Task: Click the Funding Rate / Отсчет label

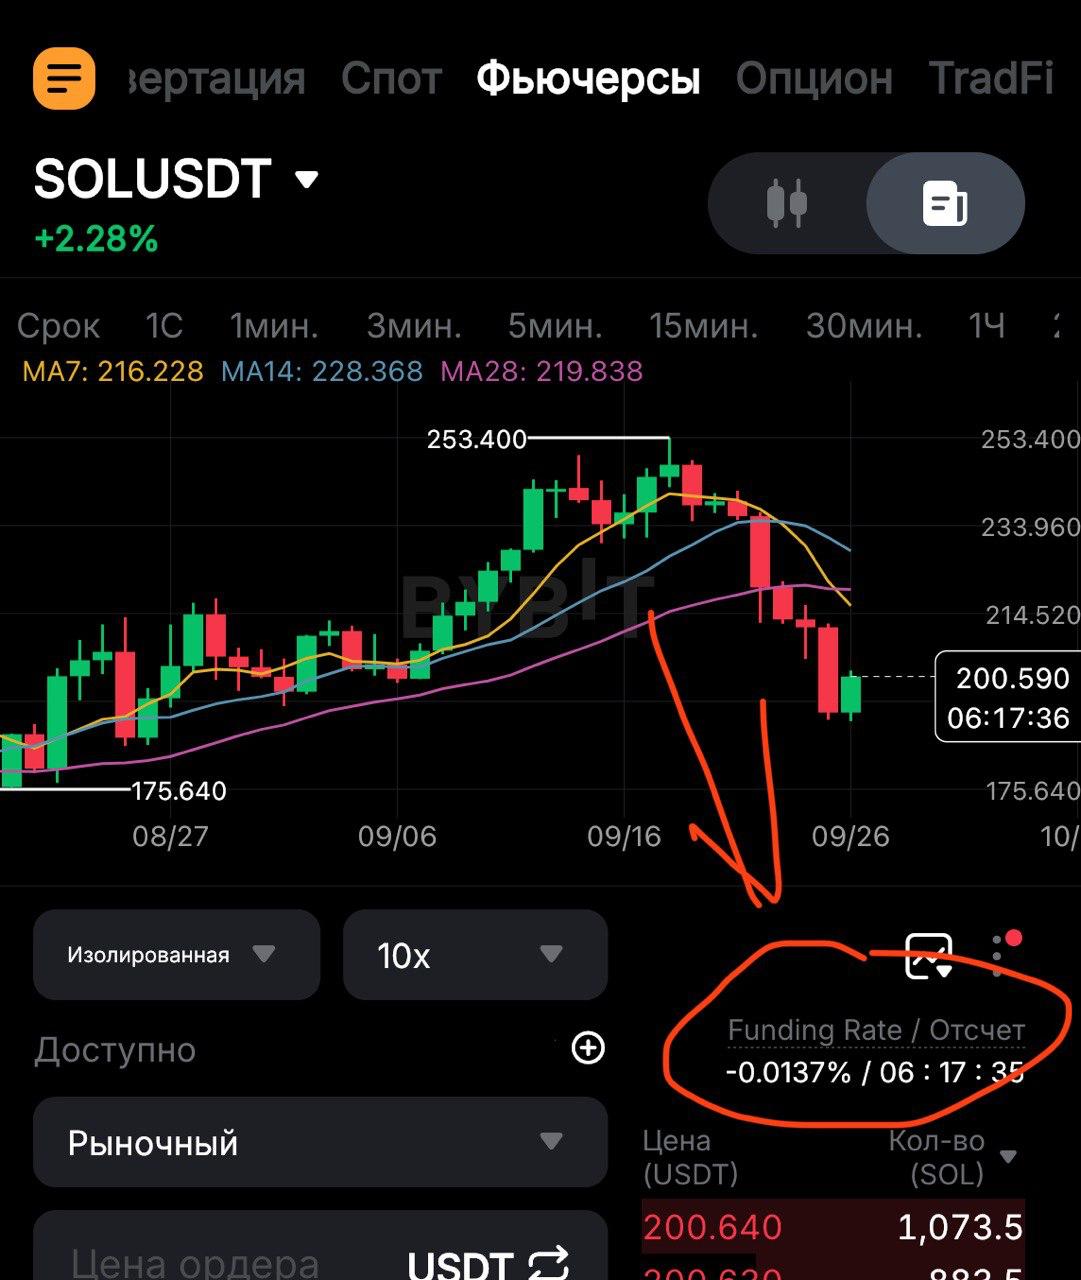Action: pyautogui.click(x=876, y=1030)
